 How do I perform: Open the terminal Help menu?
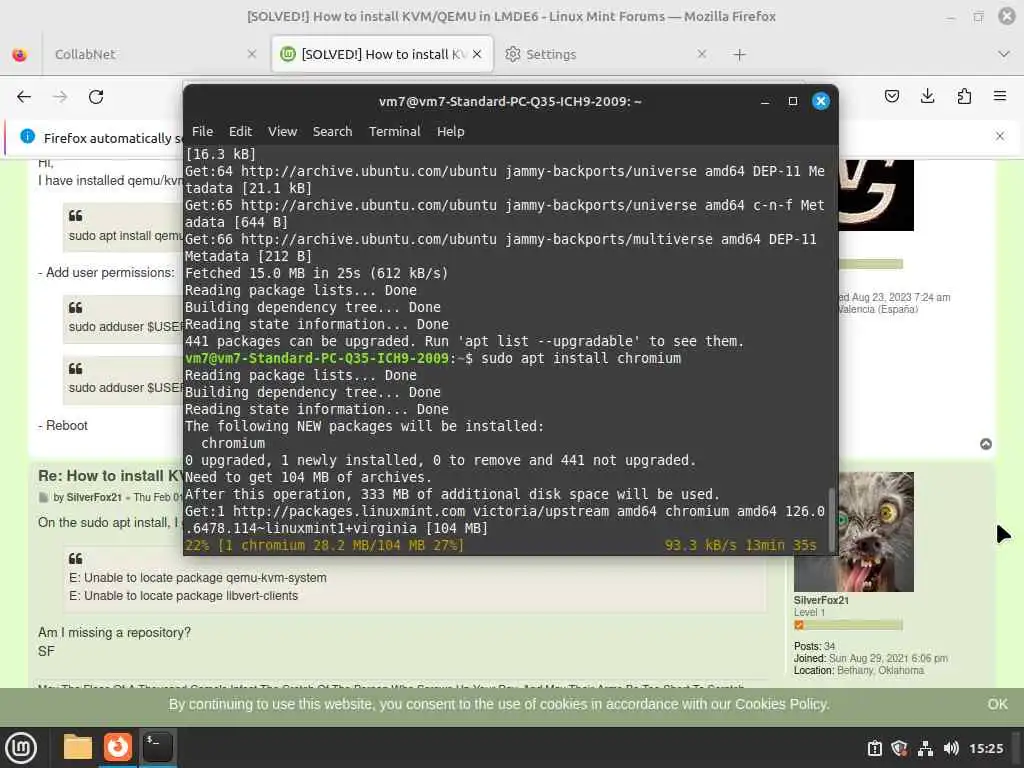pyautogui.click(x=451, y=131)
